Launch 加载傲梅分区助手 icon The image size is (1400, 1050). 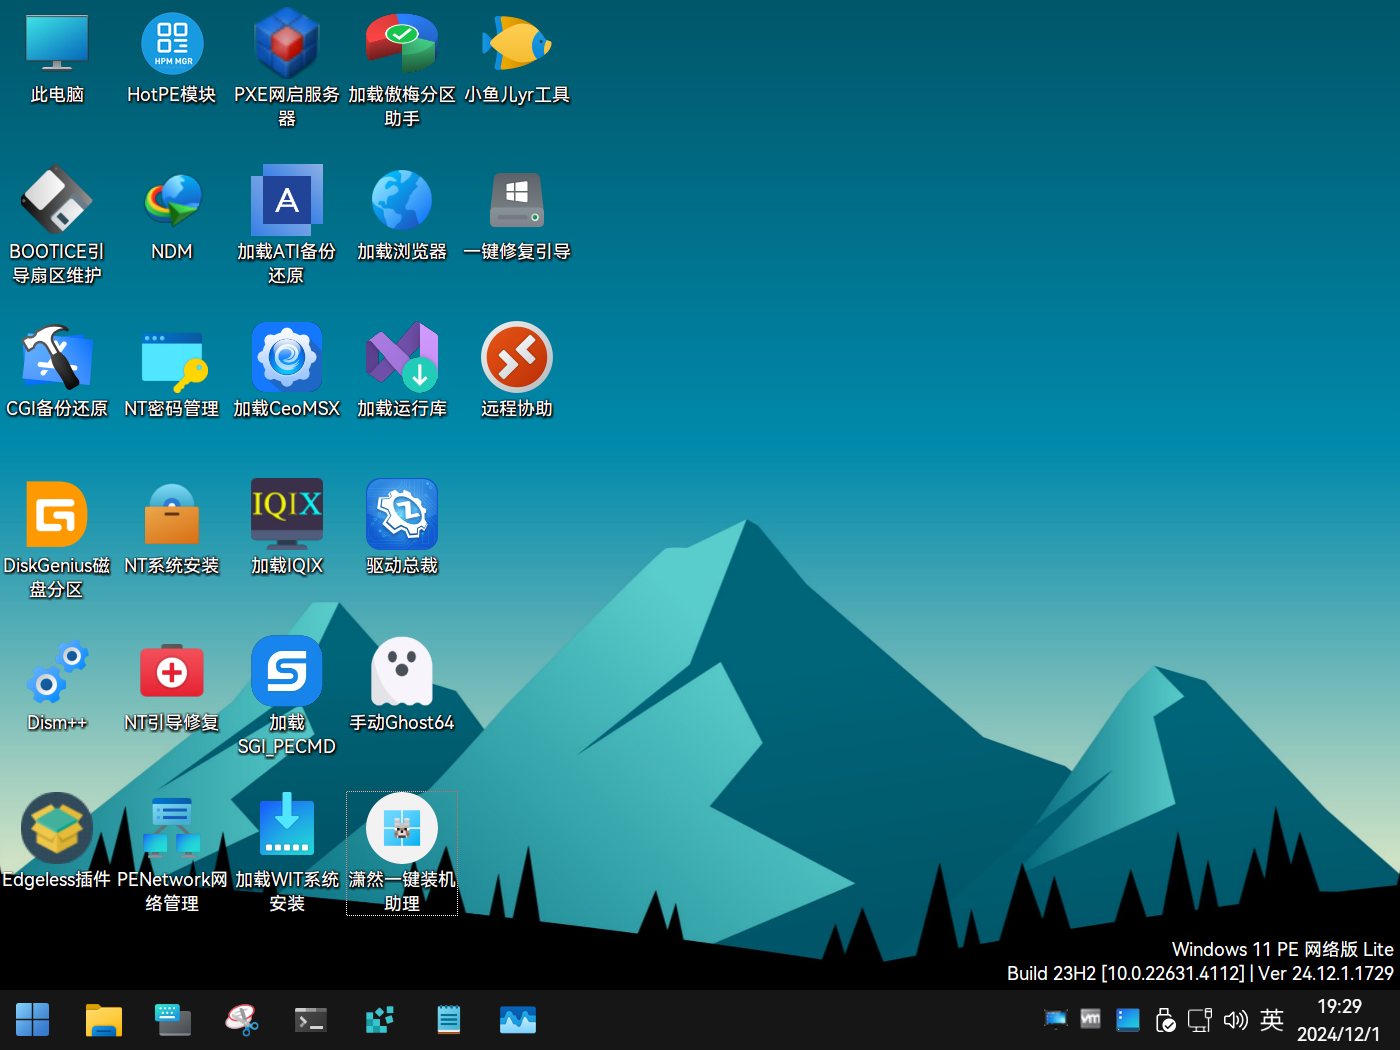coord(402,68)
